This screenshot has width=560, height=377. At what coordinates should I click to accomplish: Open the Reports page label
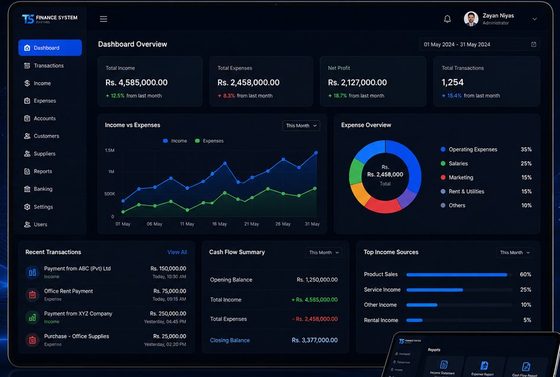pyautogui.click(x=43, y=171)
